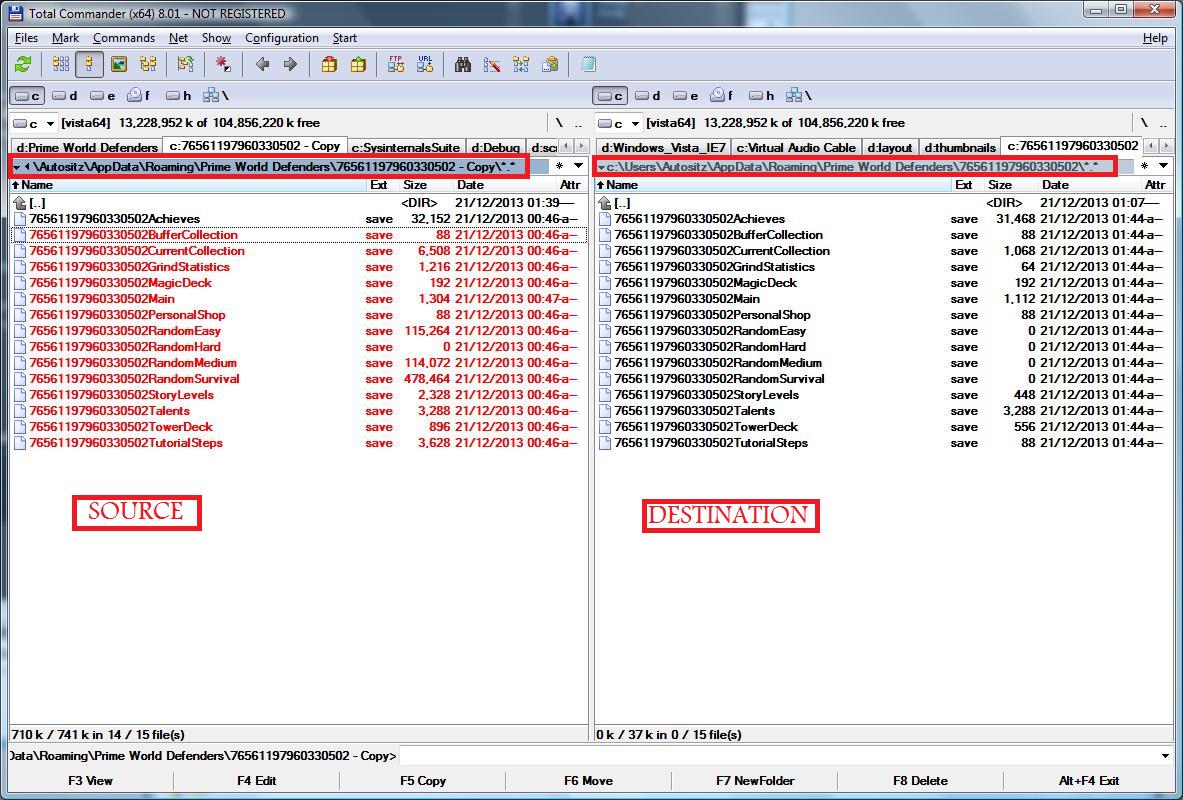Open the FTP connect toolbar icon
1183x800 pixels.
[396, 65]
